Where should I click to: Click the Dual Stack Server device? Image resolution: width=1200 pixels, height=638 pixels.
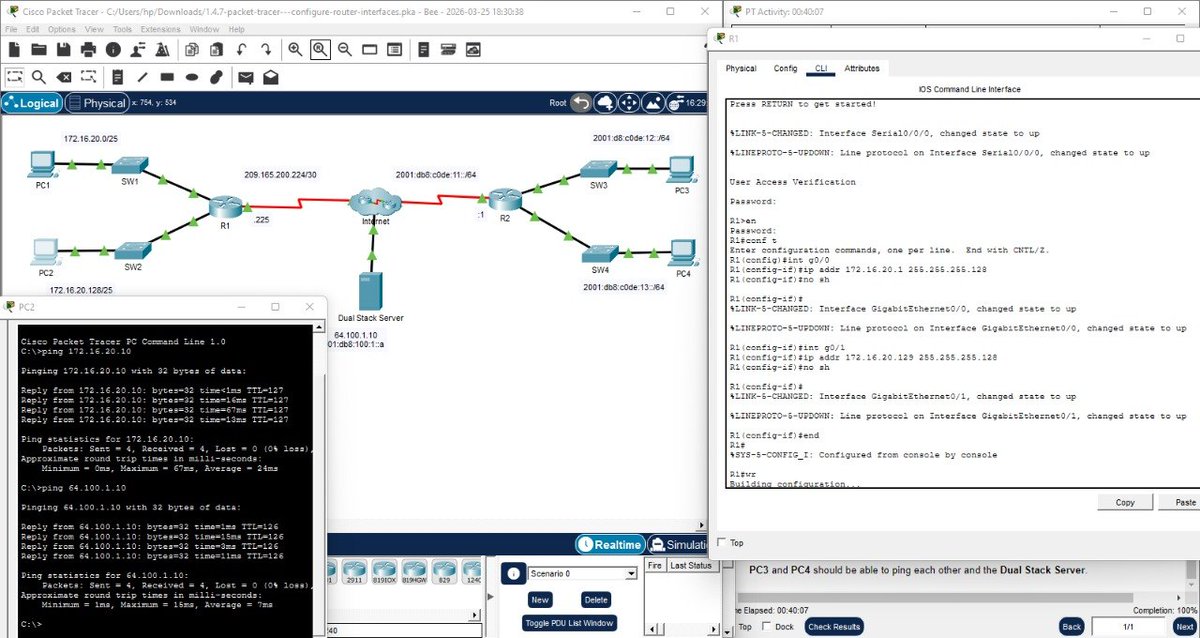[x=371, y=291]
